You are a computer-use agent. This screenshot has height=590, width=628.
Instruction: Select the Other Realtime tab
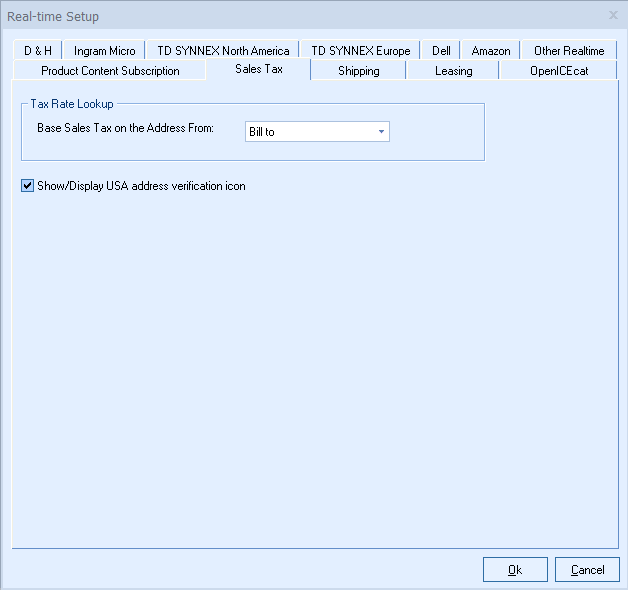568,51
